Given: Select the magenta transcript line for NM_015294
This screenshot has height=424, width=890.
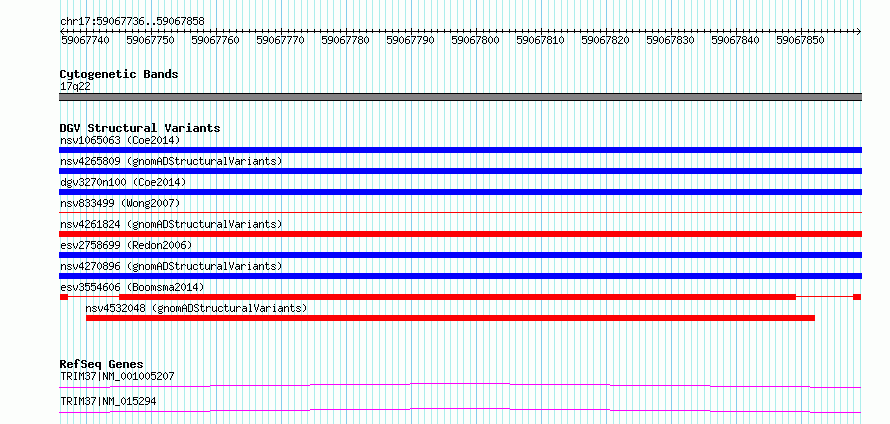Looking at the screenshot, I should 460,410.
